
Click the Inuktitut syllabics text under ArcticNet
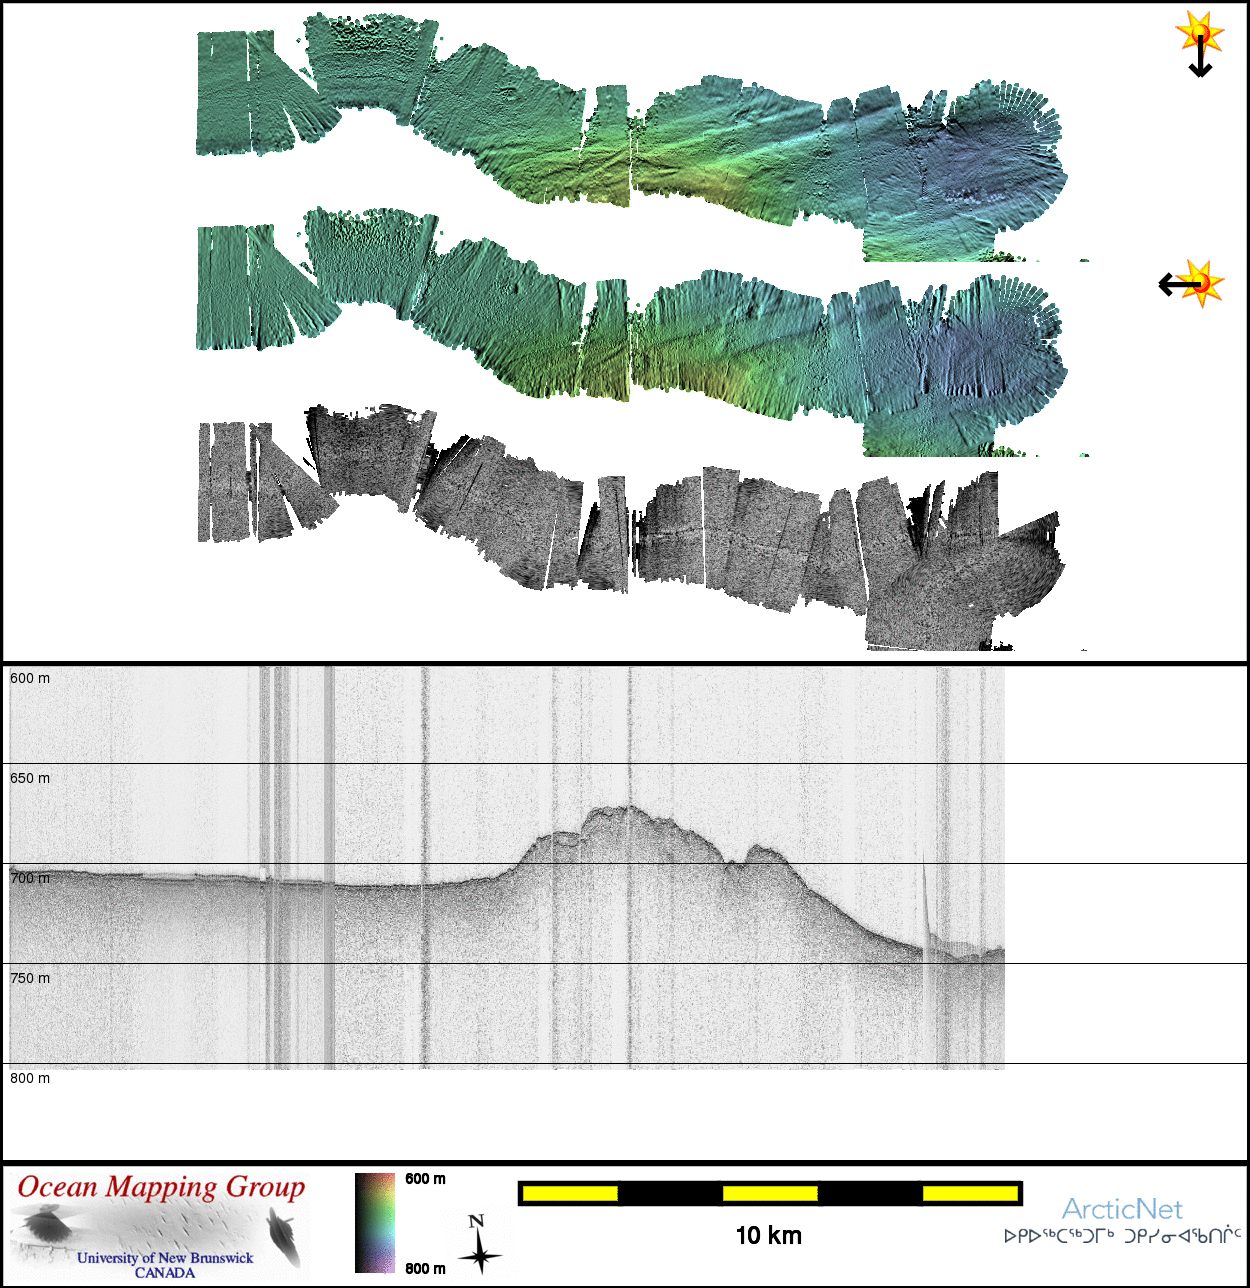point(1121,1236)
